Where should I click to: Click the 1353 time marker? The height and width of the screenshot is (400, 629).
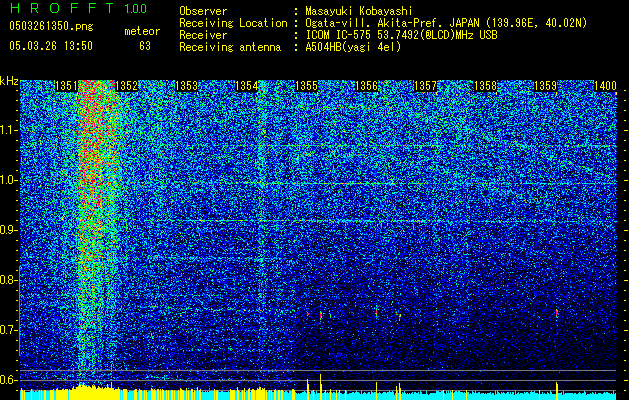[187, 86]
